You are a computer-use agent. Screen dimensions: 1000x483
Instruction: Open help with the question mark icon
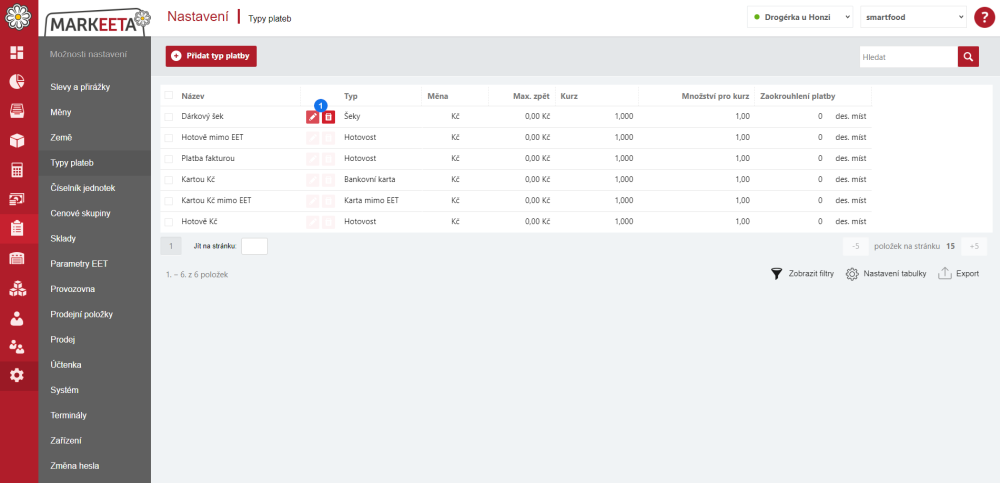(x=984, y=17)
